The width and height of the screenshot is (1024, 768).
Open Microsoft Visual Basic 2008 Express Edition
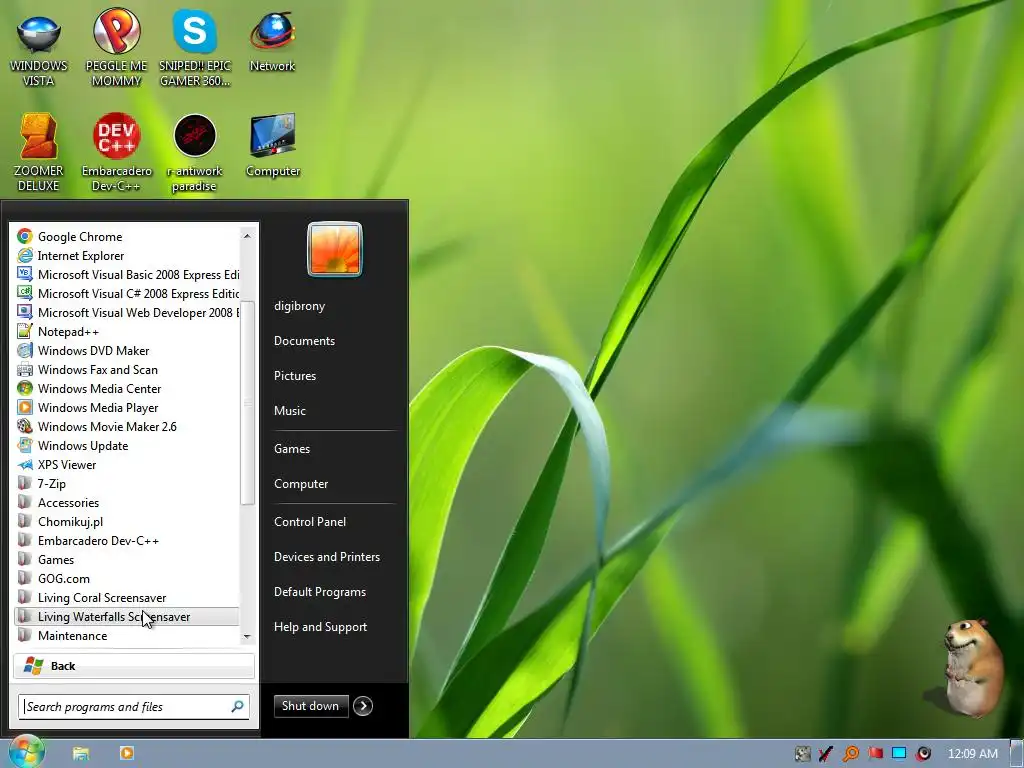pyautogui.click(x=127, y=274)
